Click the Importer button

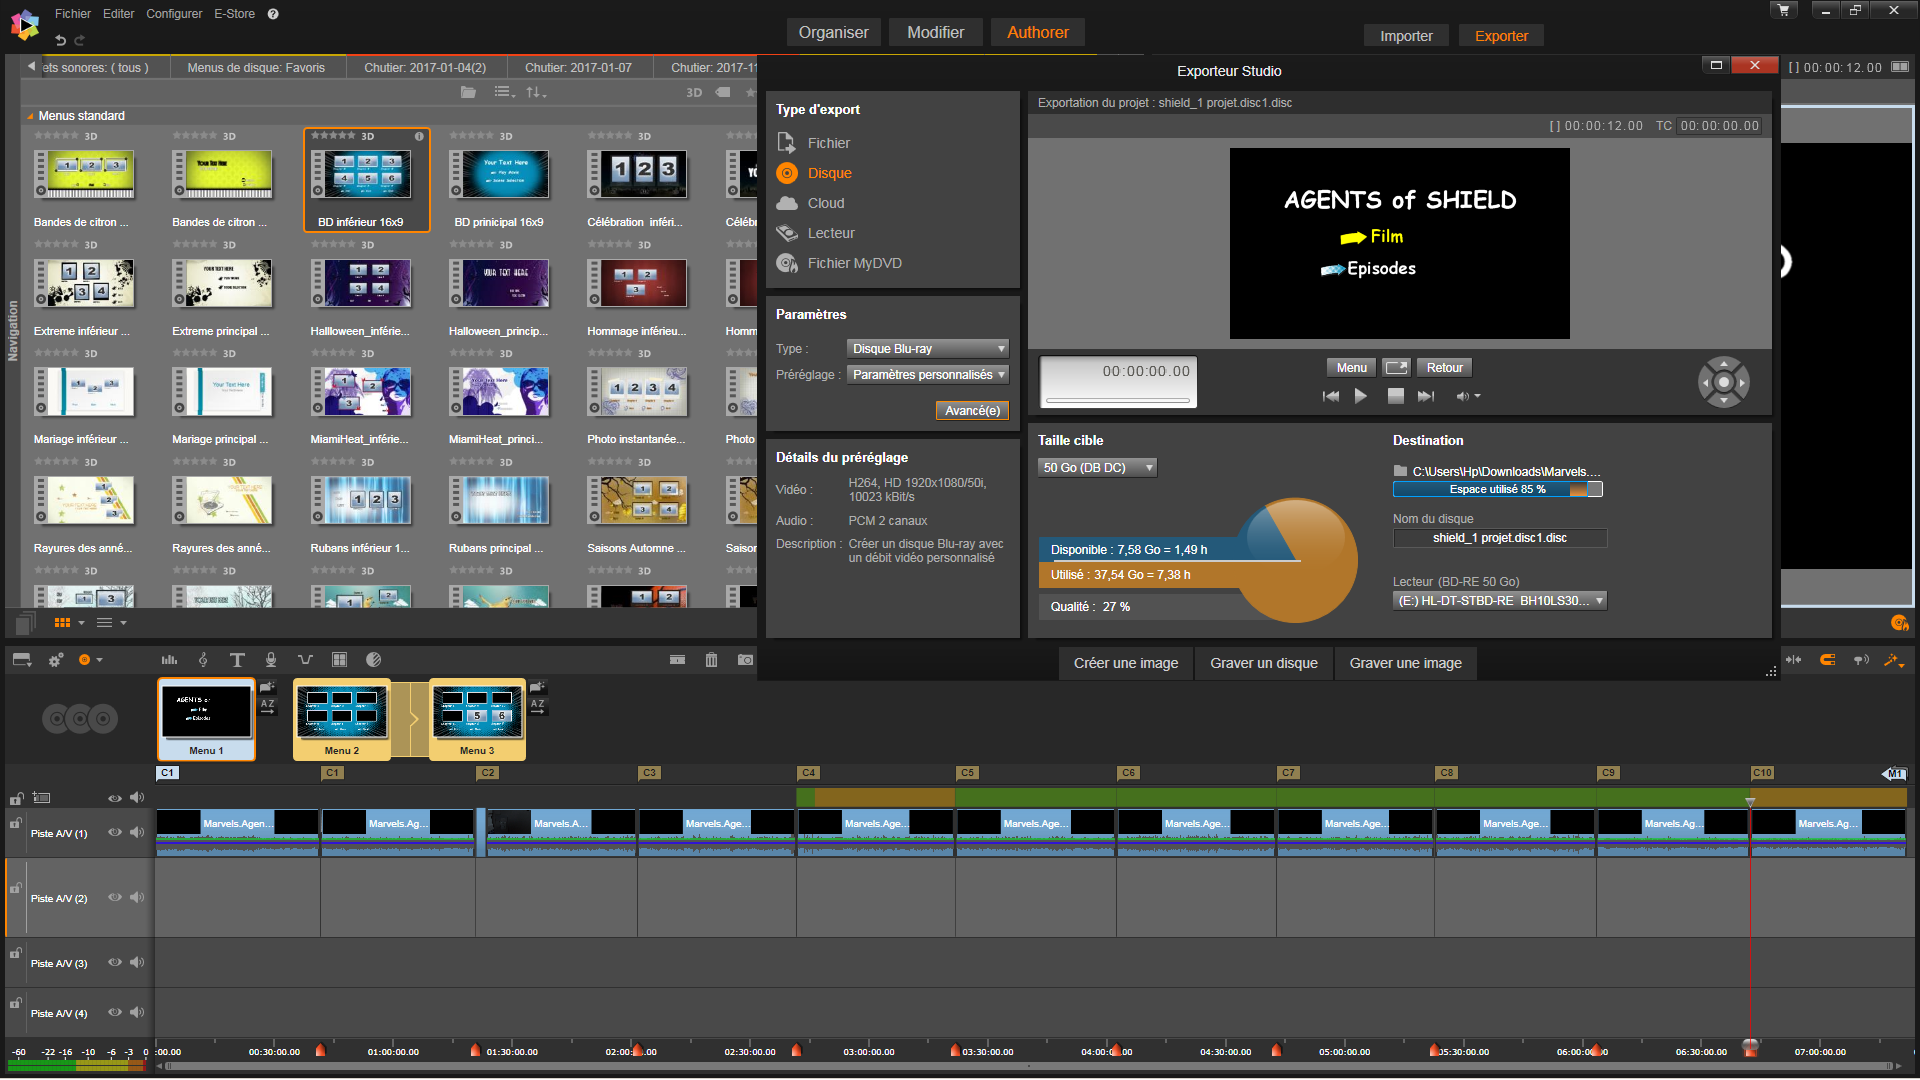point(1406,36)
